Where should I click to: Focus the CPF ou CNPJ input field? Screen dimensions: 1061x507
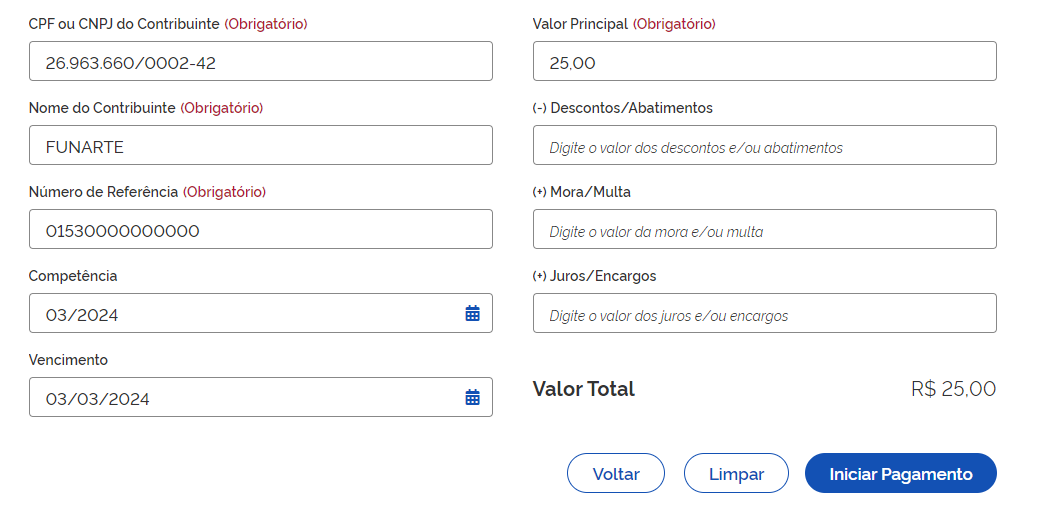260,62
